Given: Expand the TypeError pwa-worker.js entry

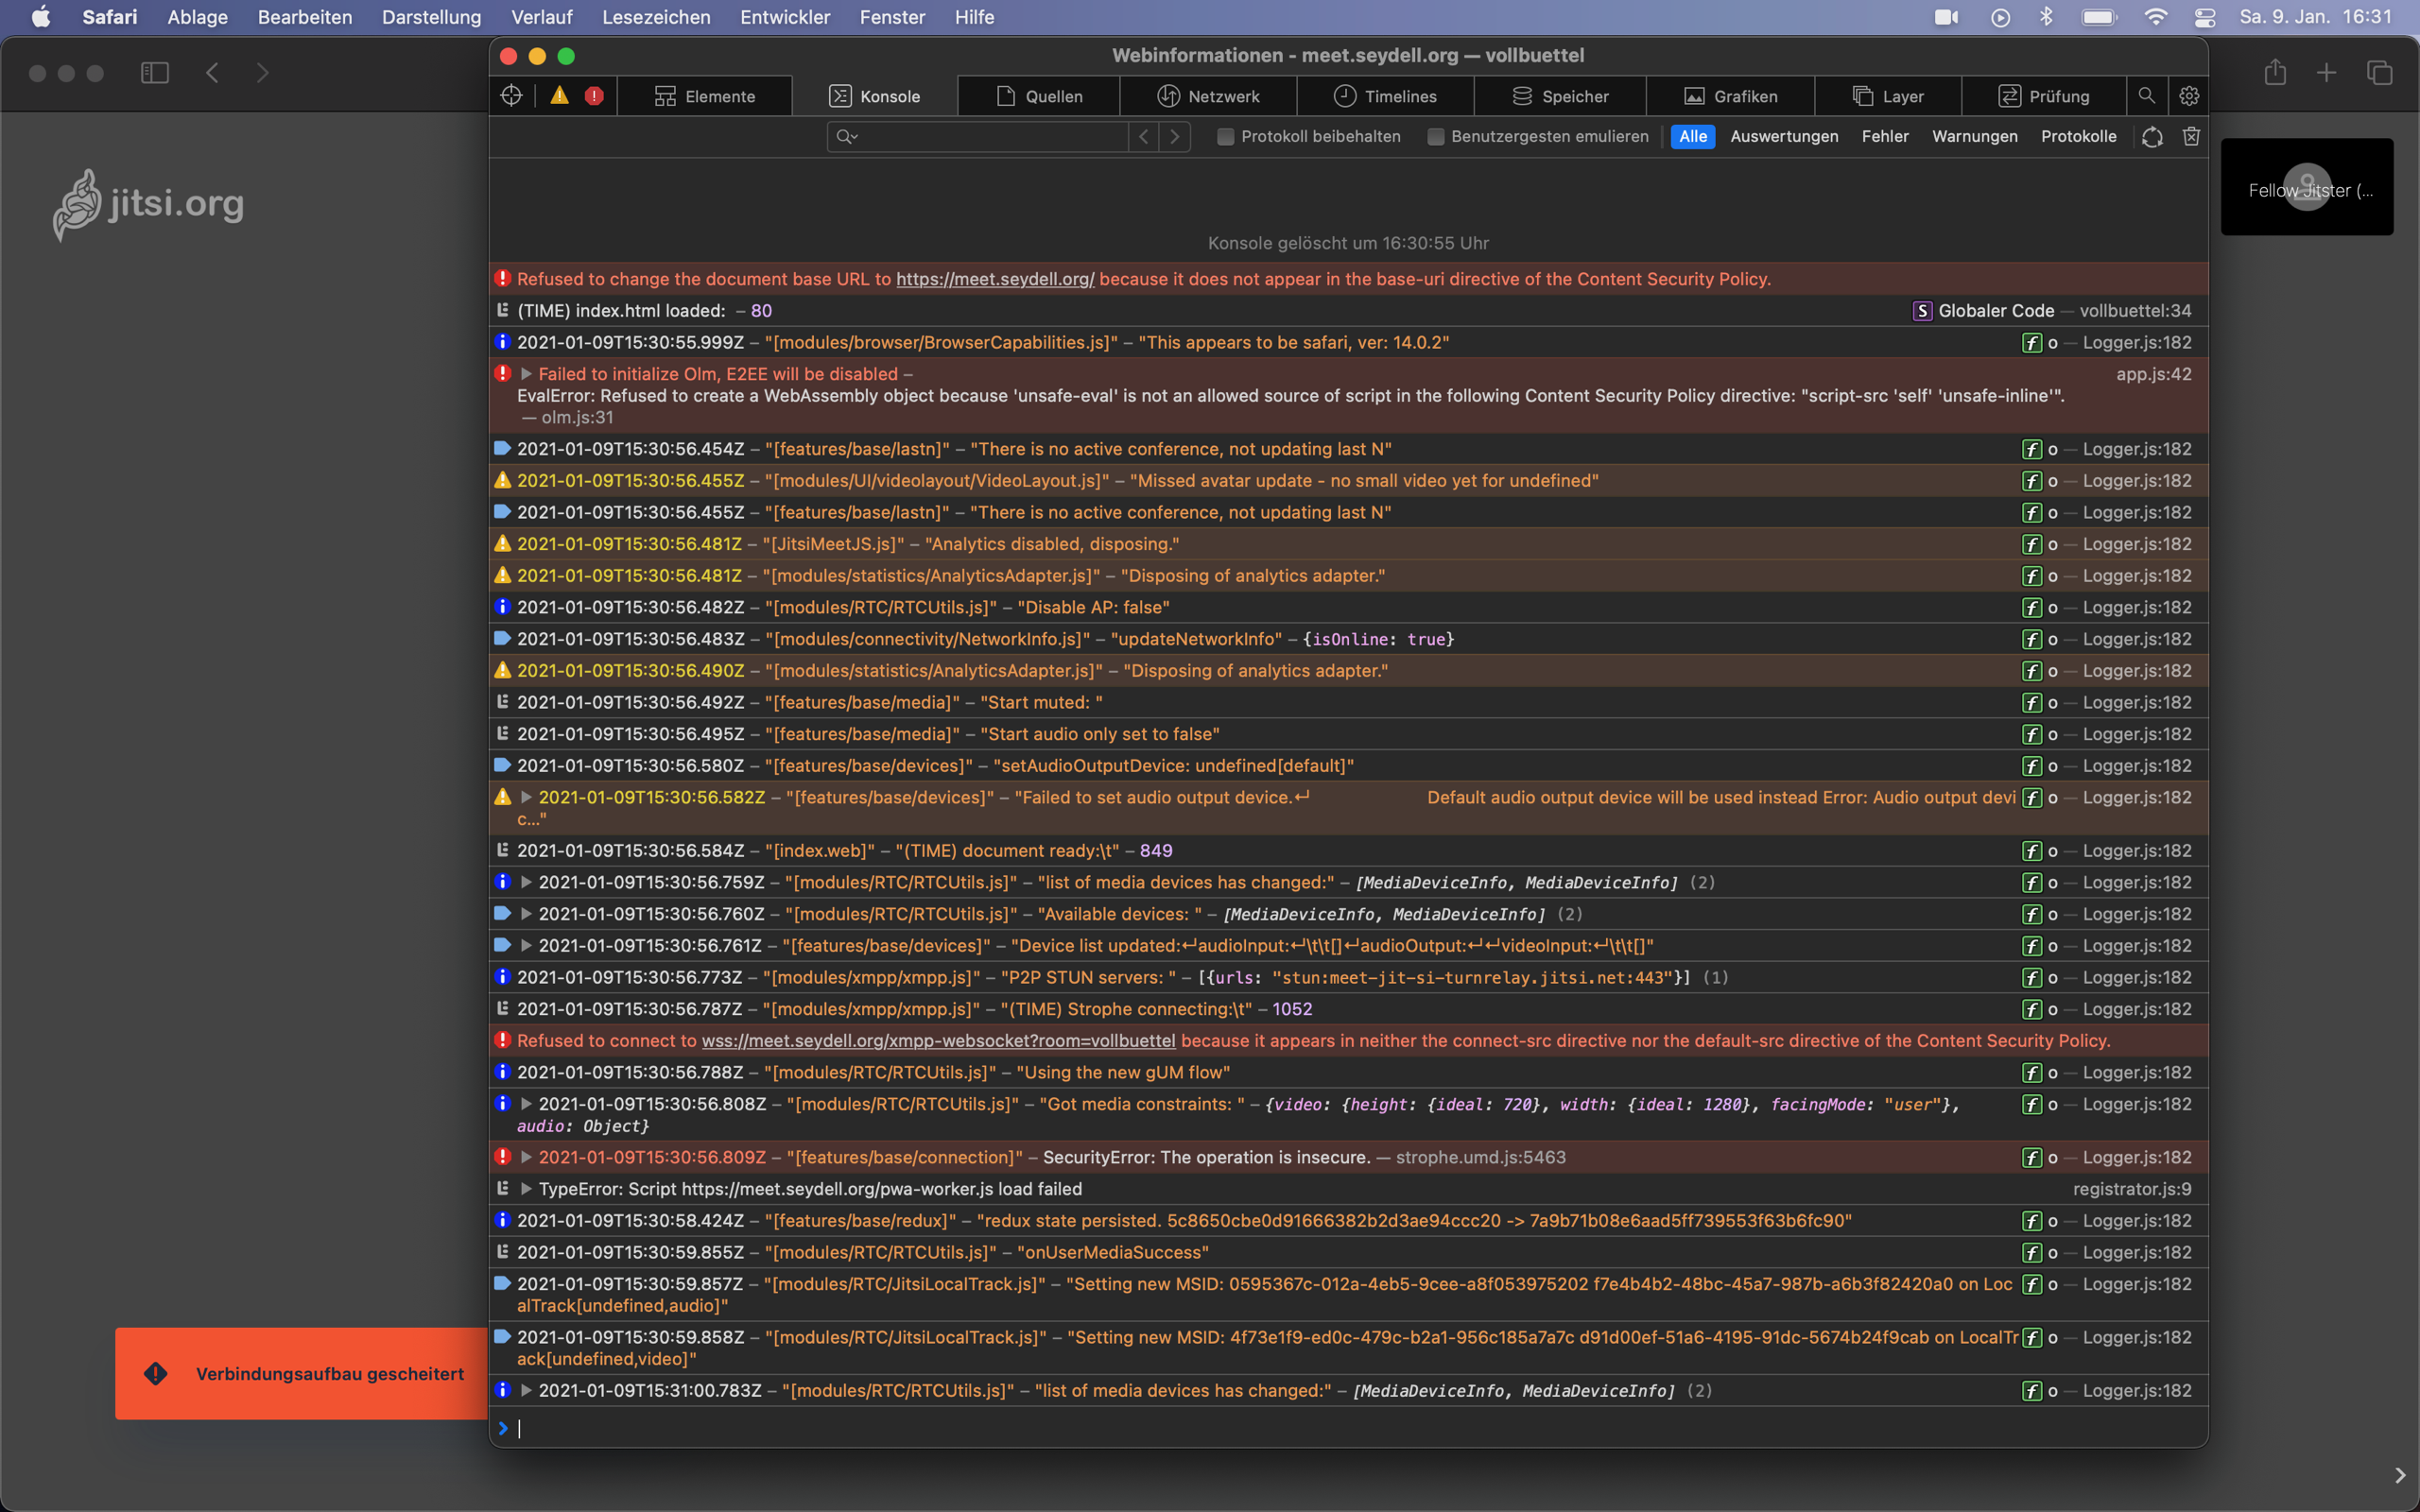Looking at the screenshot, I should click(x=526, y=1189).
